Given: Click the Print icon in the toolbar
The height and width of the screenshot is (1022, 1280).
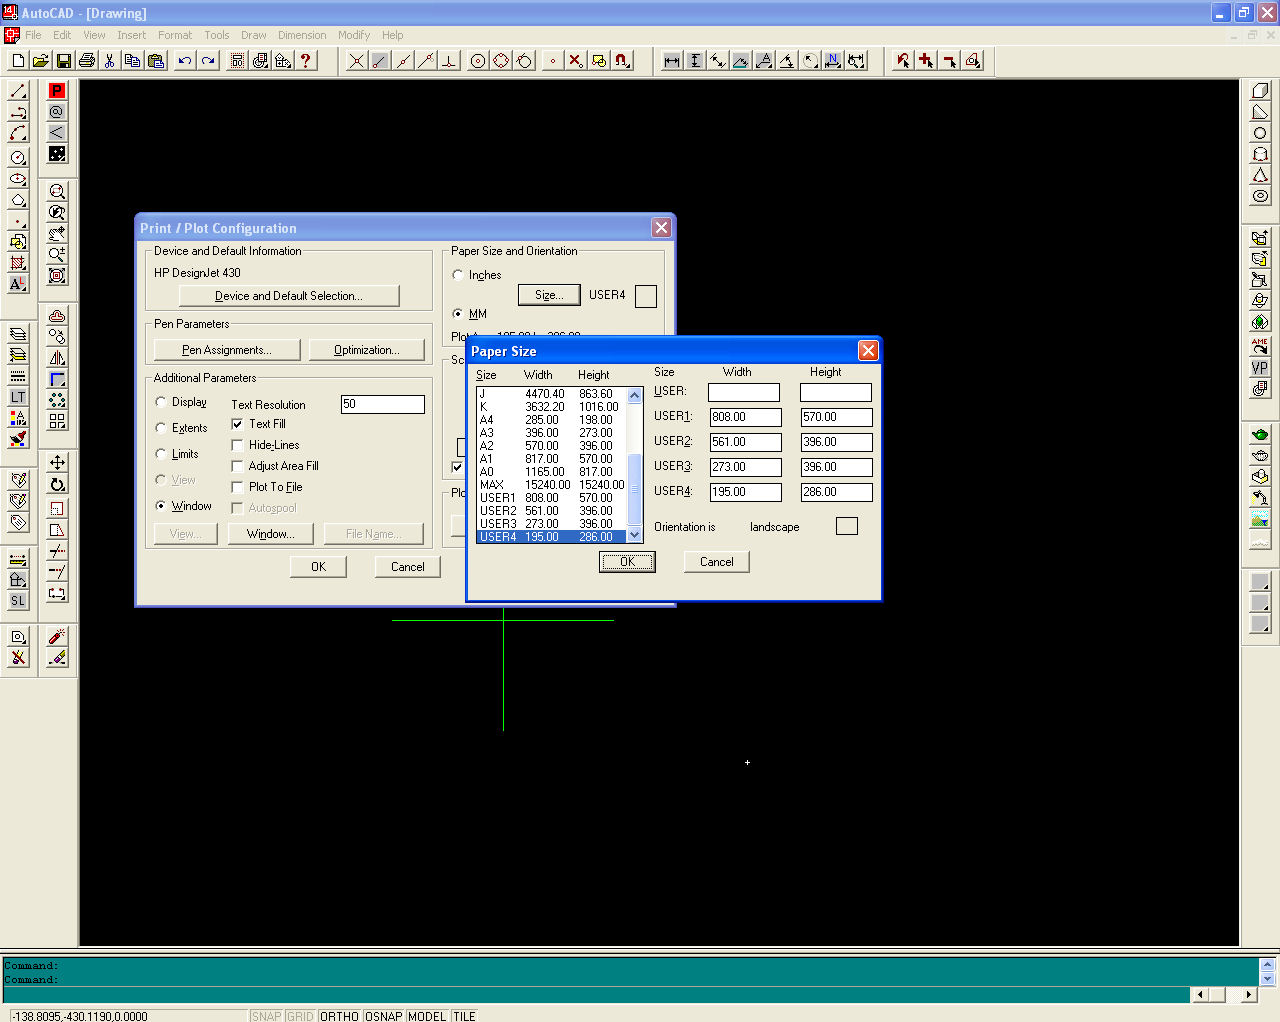Looking at the screenshot, I should click(87, 61).
